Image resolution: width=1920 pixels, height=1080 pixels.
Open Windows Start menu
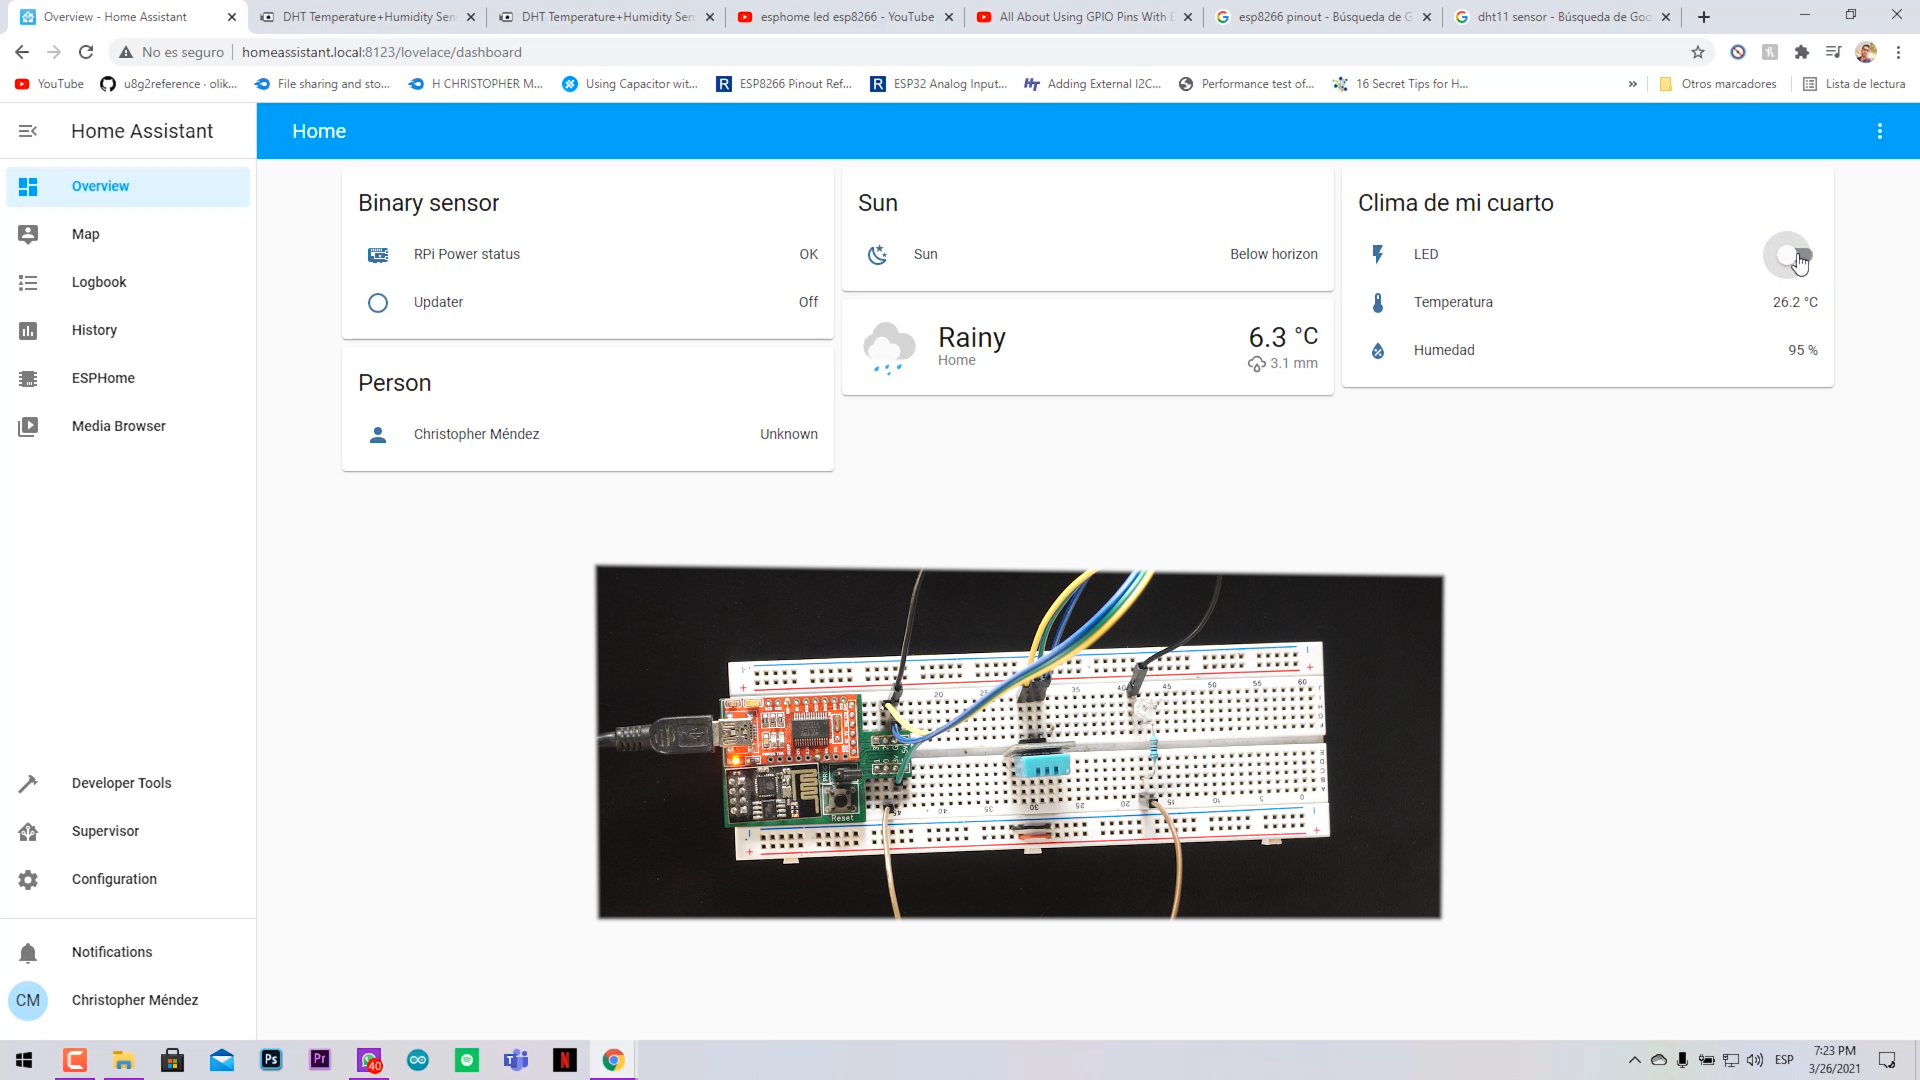point(24,1060)
